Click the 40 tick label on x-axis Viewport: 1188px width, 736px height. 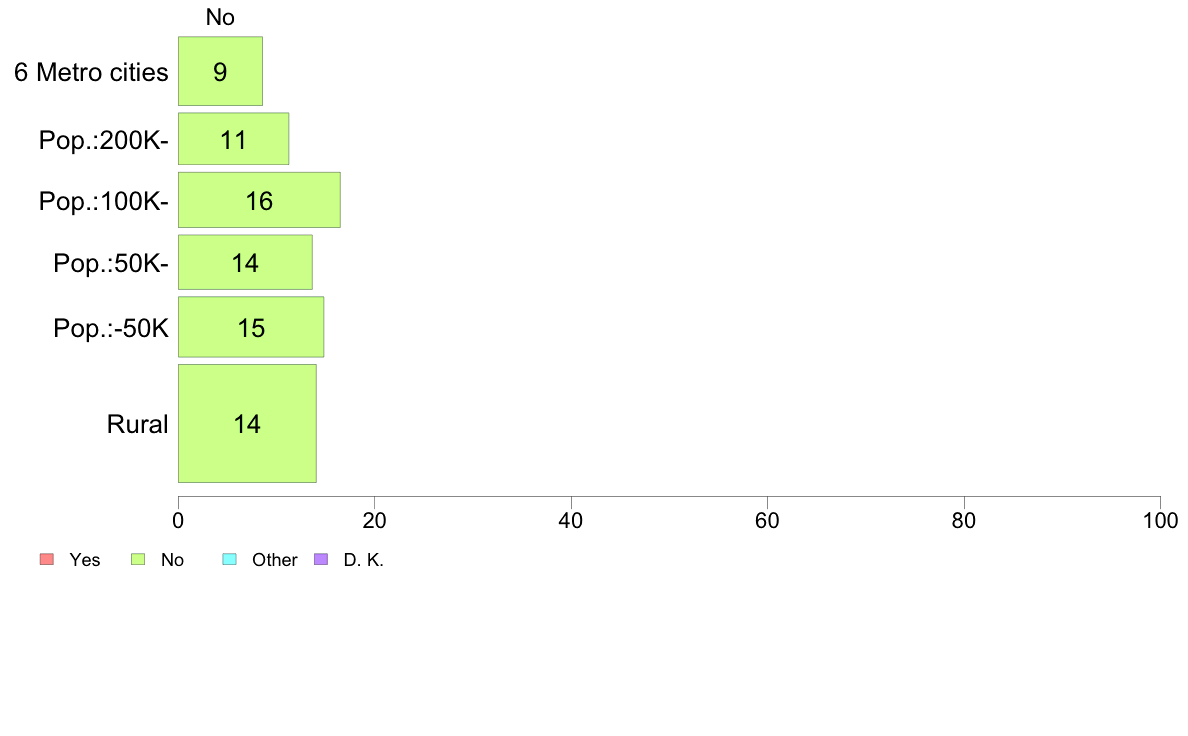pyautogui.click(x=571, y=520)
